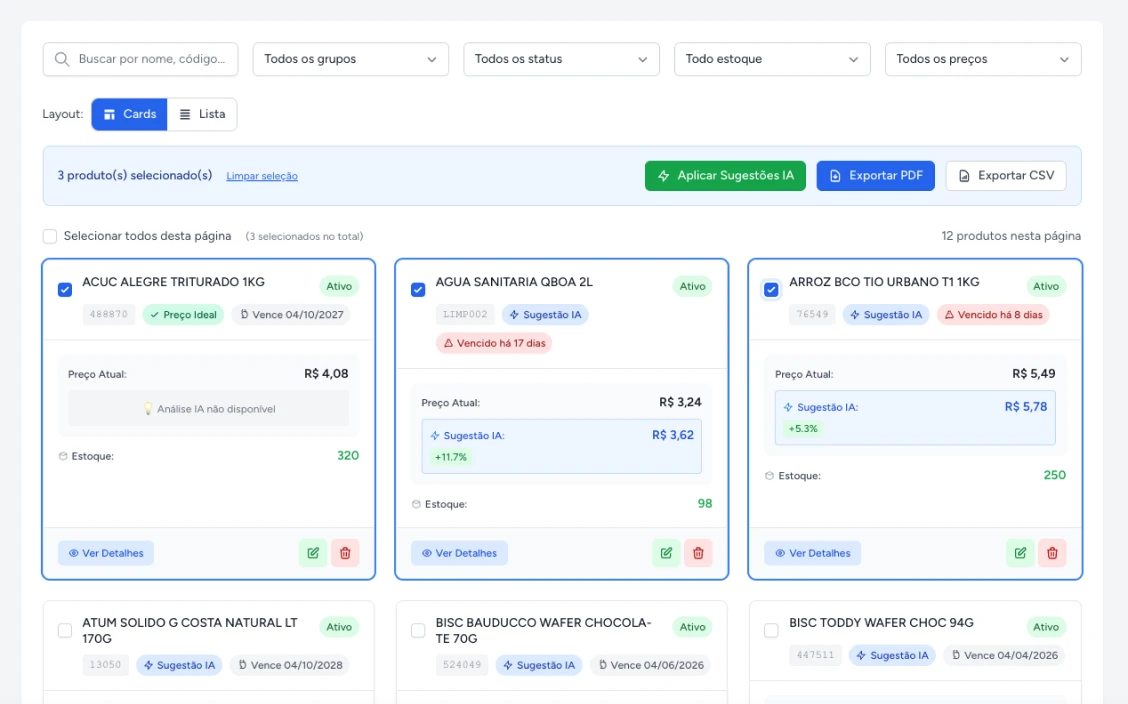The image size is (1128, 704).
Task: Click the edit icon on ARROZ BCO card
Action: pyautogui.click(x=1020, y=553)
